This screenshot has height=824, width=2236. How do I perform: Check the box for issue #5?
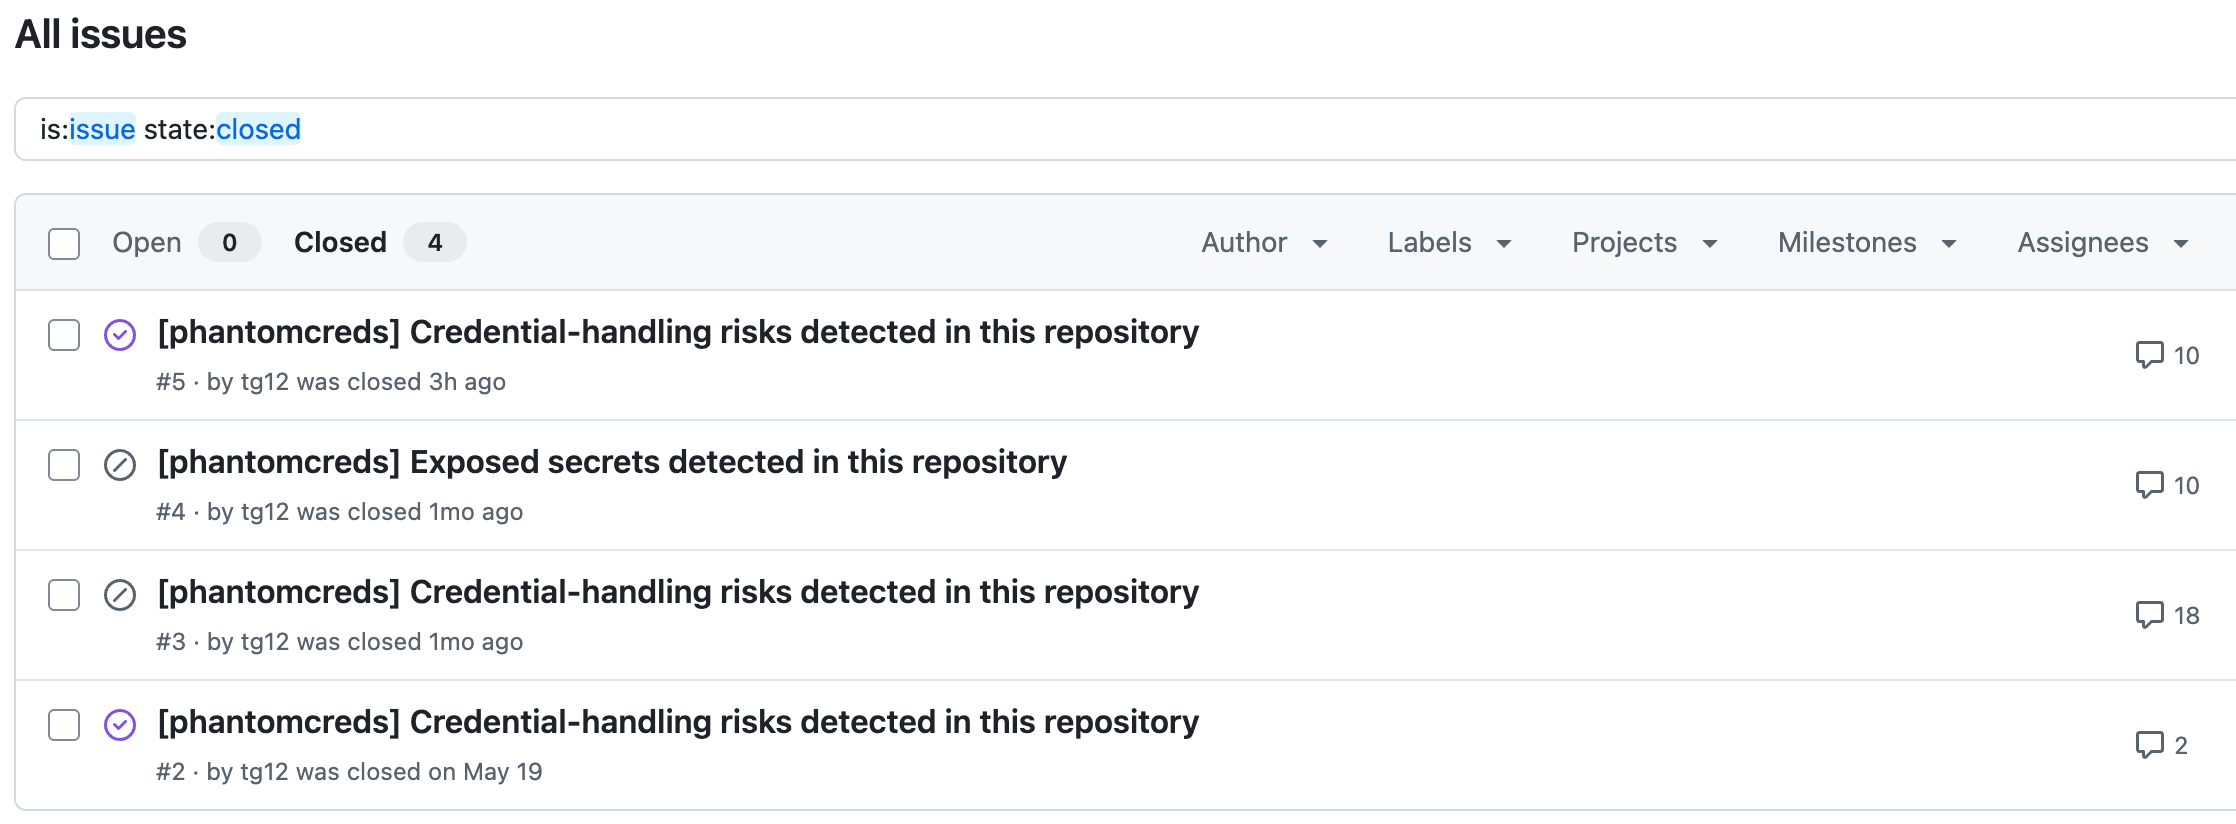coord(64,335)
